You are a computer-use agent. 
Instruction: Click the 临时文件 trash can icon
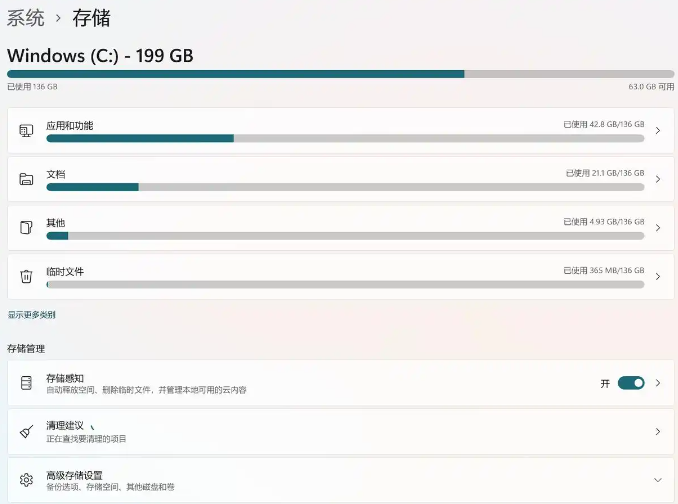(26, 276)
